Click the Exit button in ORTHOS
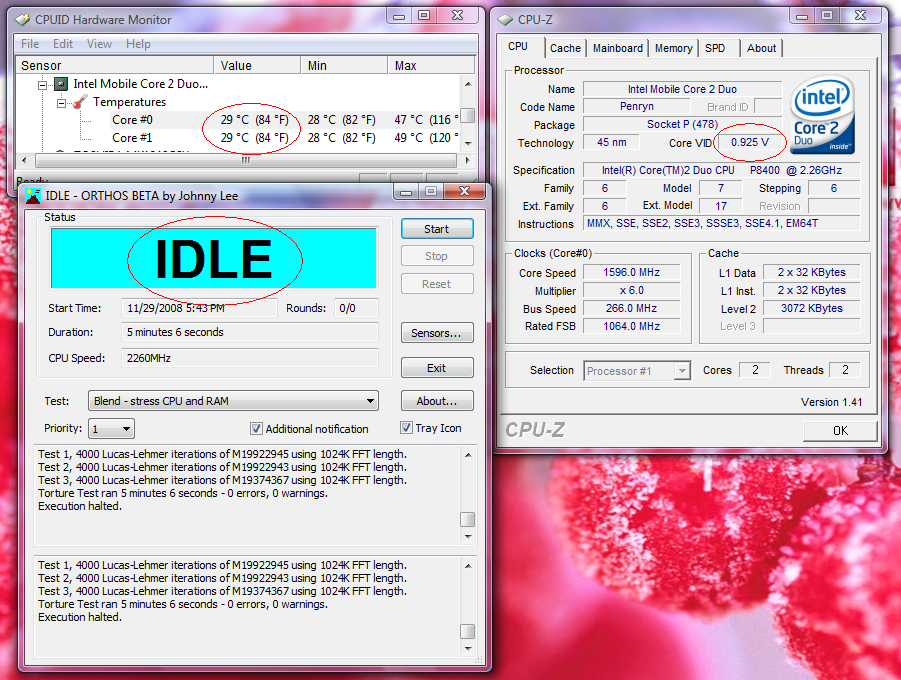The width and height of the screenshot is (901, 680). point(437,368)
